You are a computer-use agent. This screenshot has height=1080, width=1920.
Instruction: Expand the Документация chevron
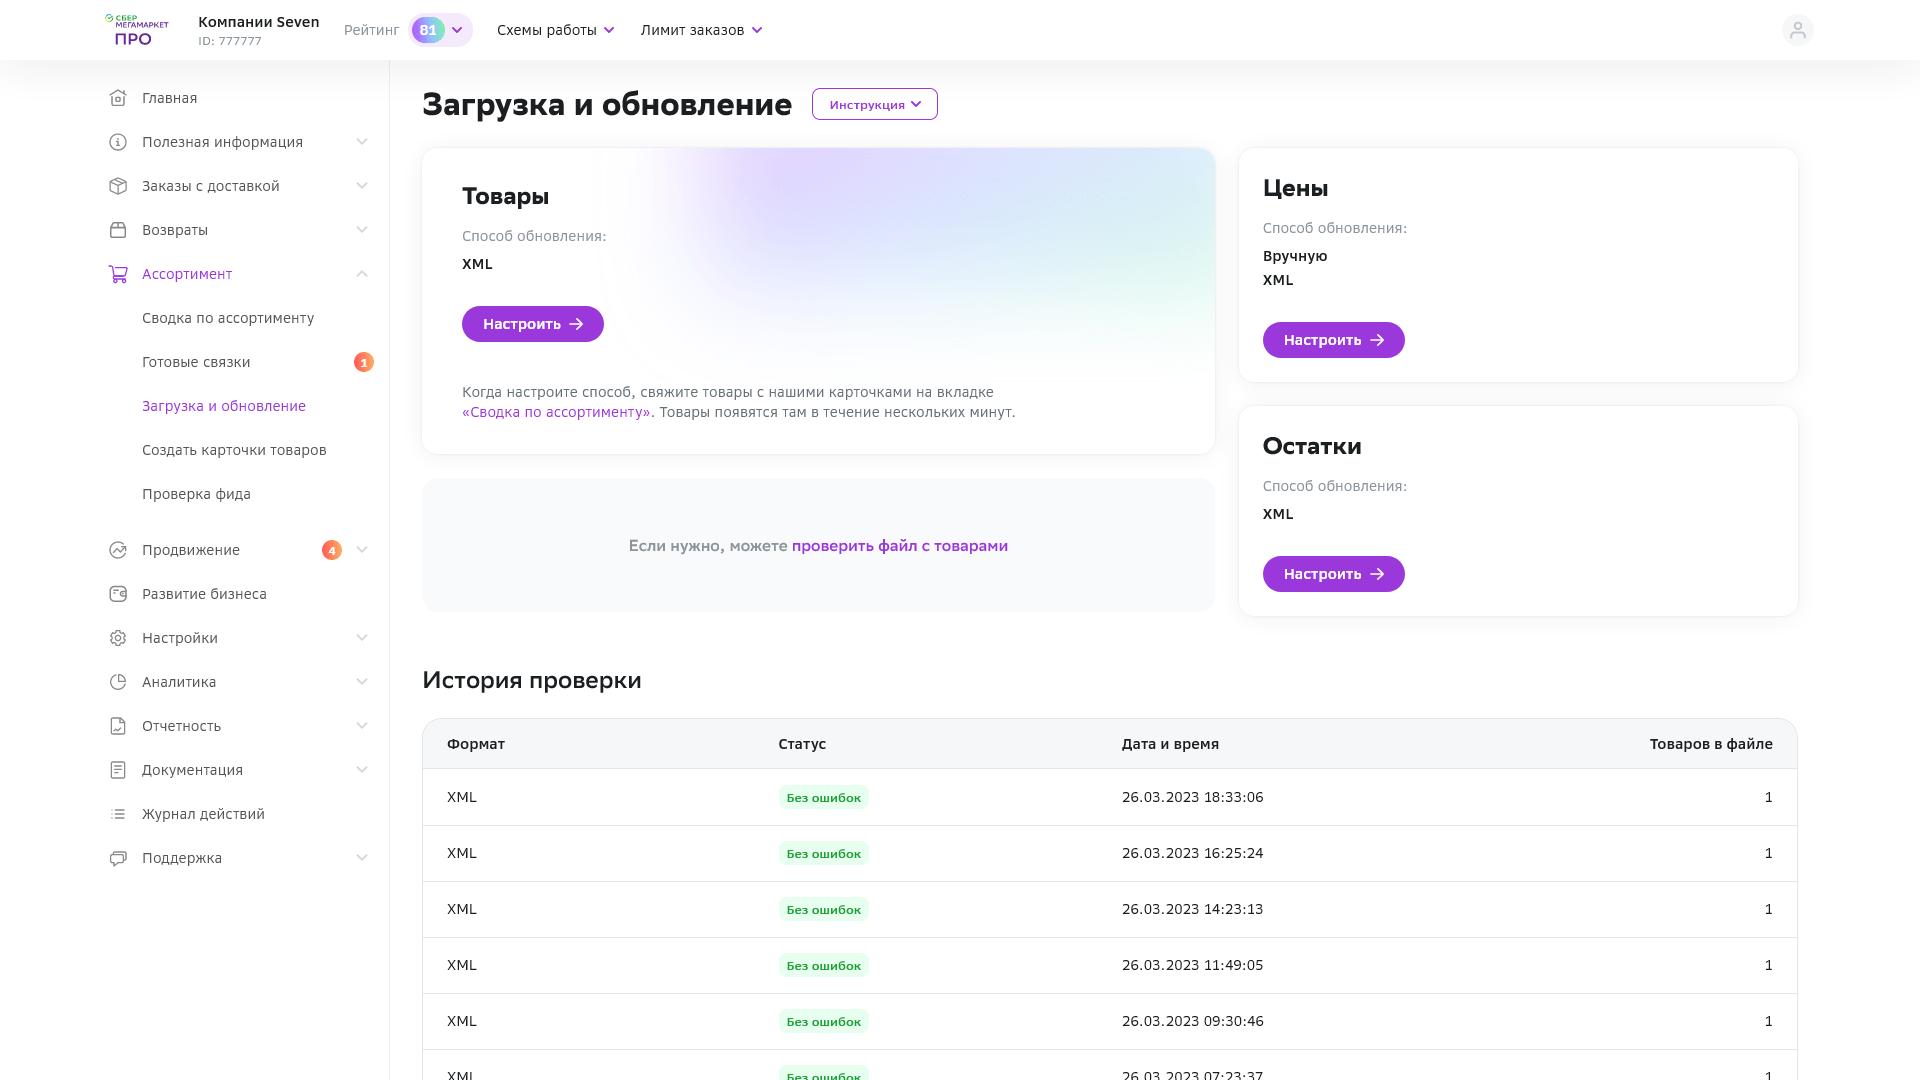(362, 770)
